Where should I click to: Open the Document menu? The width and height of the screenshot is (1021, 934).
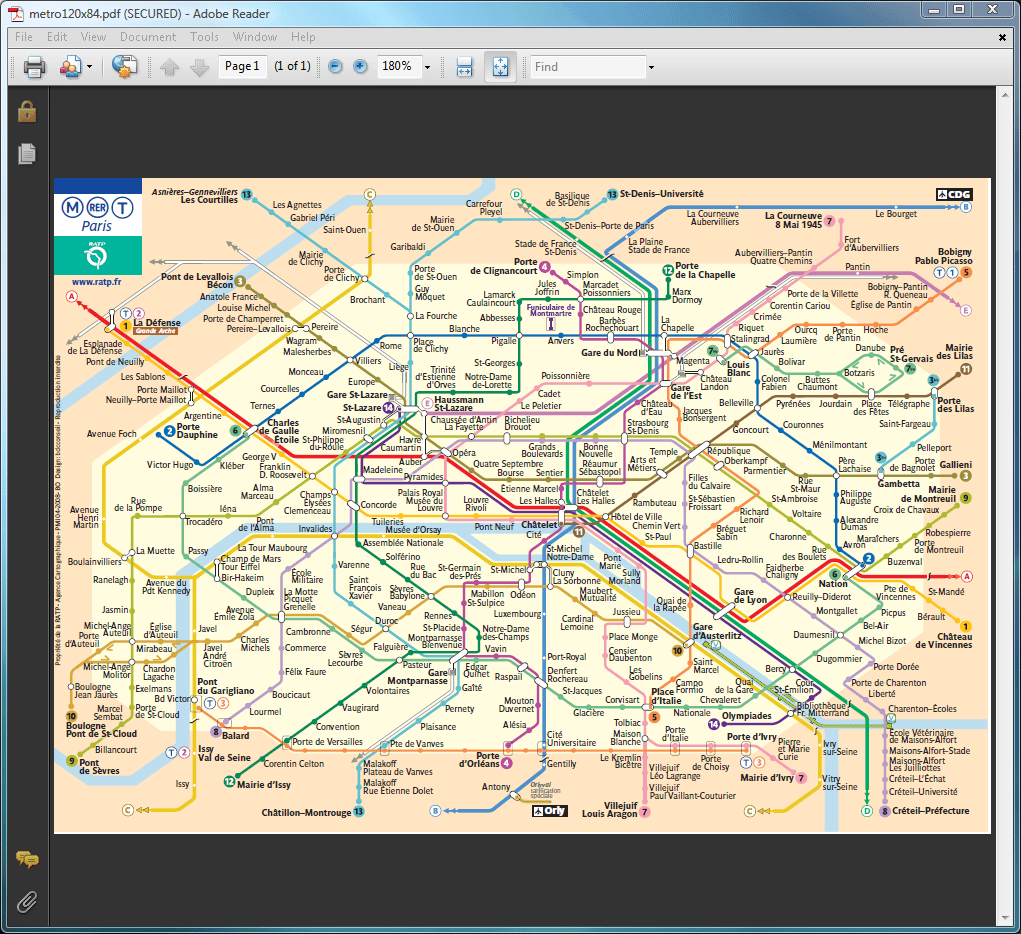click(x=147, y=37)
